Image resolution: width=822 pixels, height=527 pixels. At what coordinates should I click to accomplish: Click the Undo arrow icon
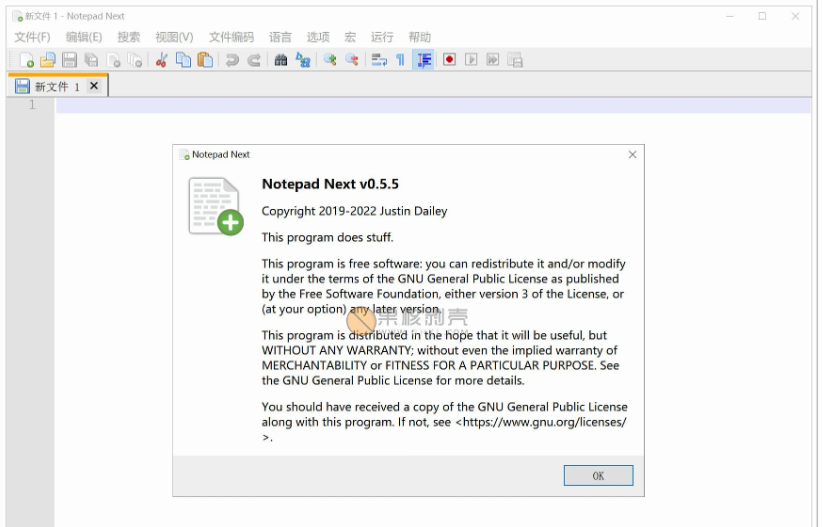(x=232, y=60)
